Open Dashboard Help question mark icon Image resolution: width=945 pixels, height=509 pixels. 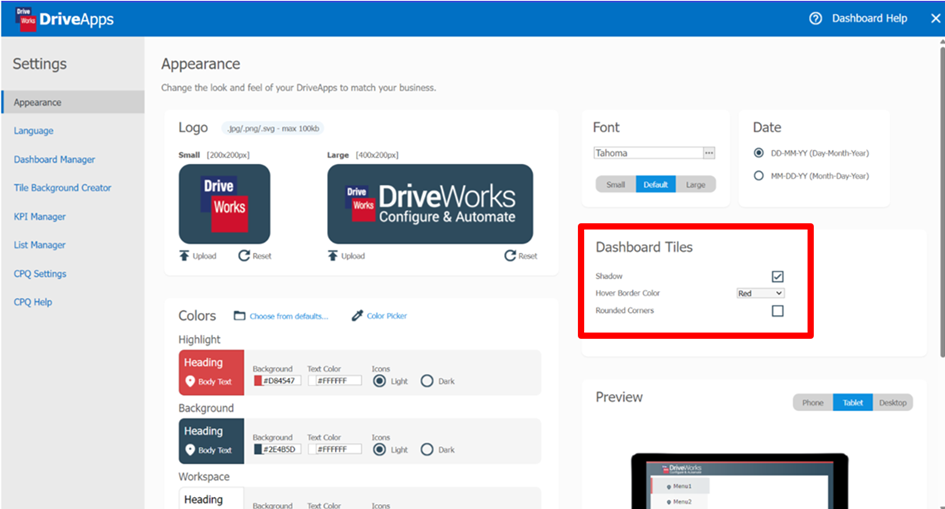pos(815,19)
